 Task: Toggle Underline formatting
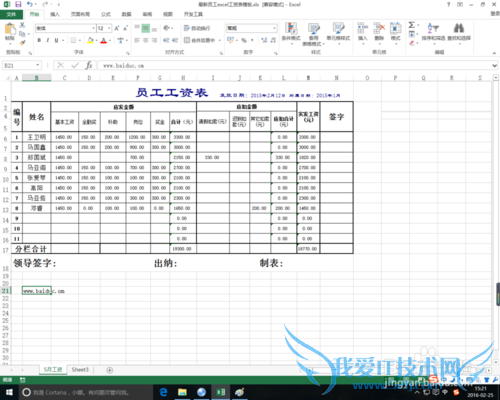point(56,40)
